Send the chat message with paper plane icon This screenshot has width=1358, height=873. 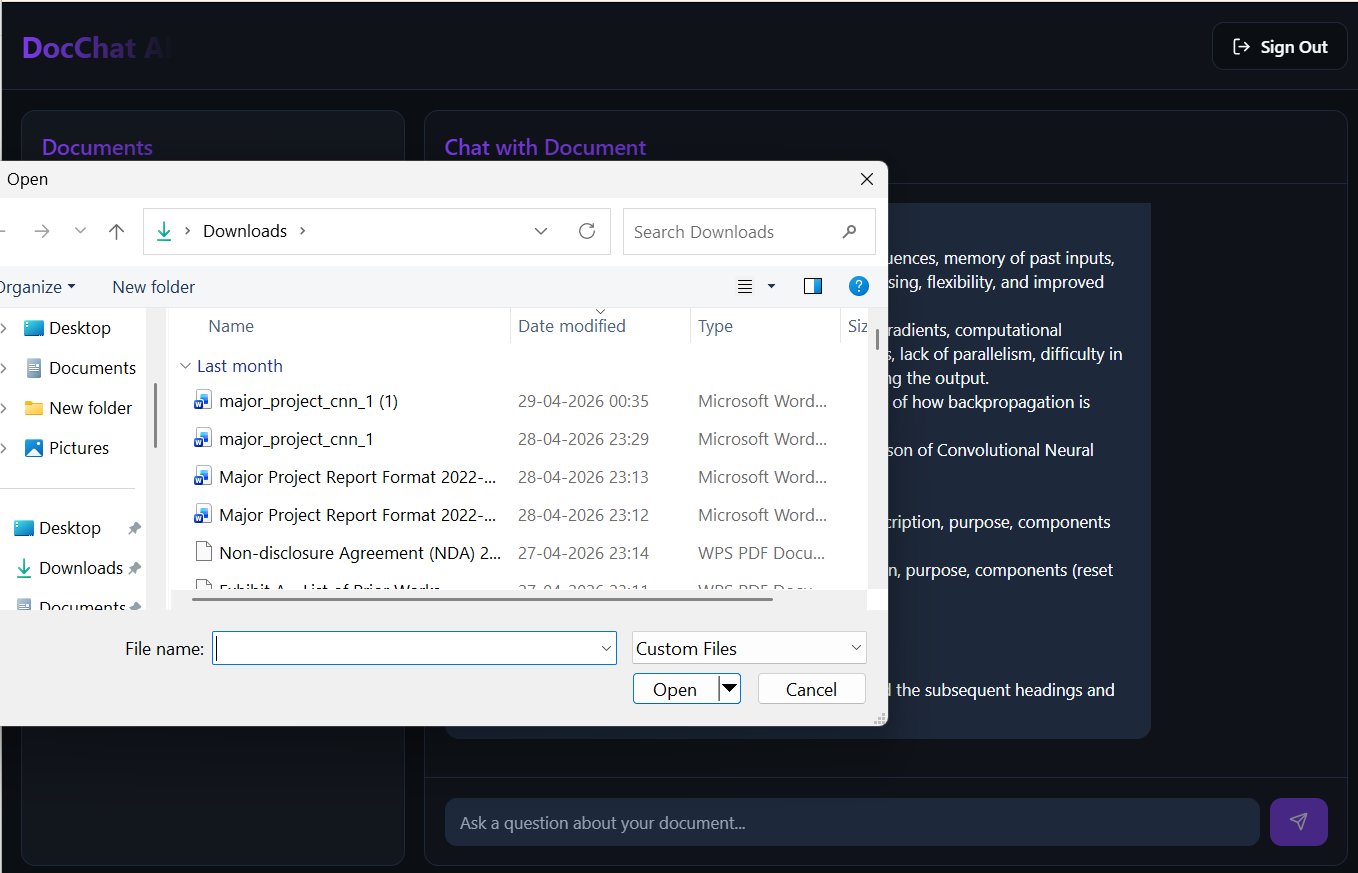pos(1298,822)
